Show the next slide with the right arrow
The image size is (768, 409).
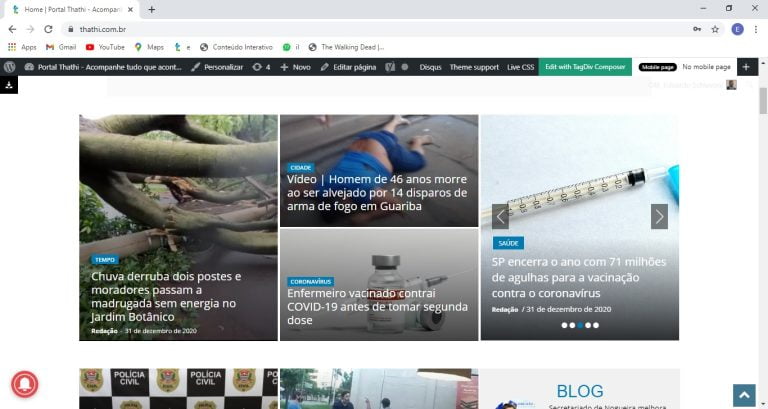(659, 217)
